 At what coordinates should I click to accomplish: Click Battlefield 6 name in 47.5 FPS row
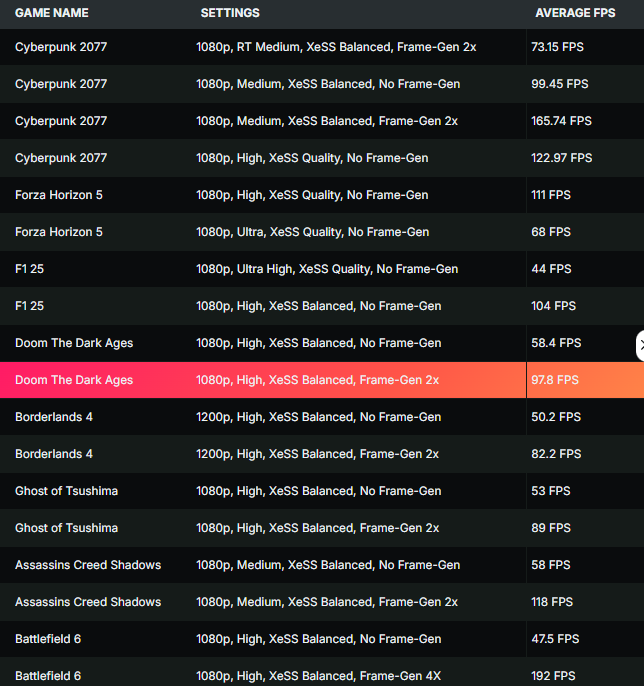48,639
